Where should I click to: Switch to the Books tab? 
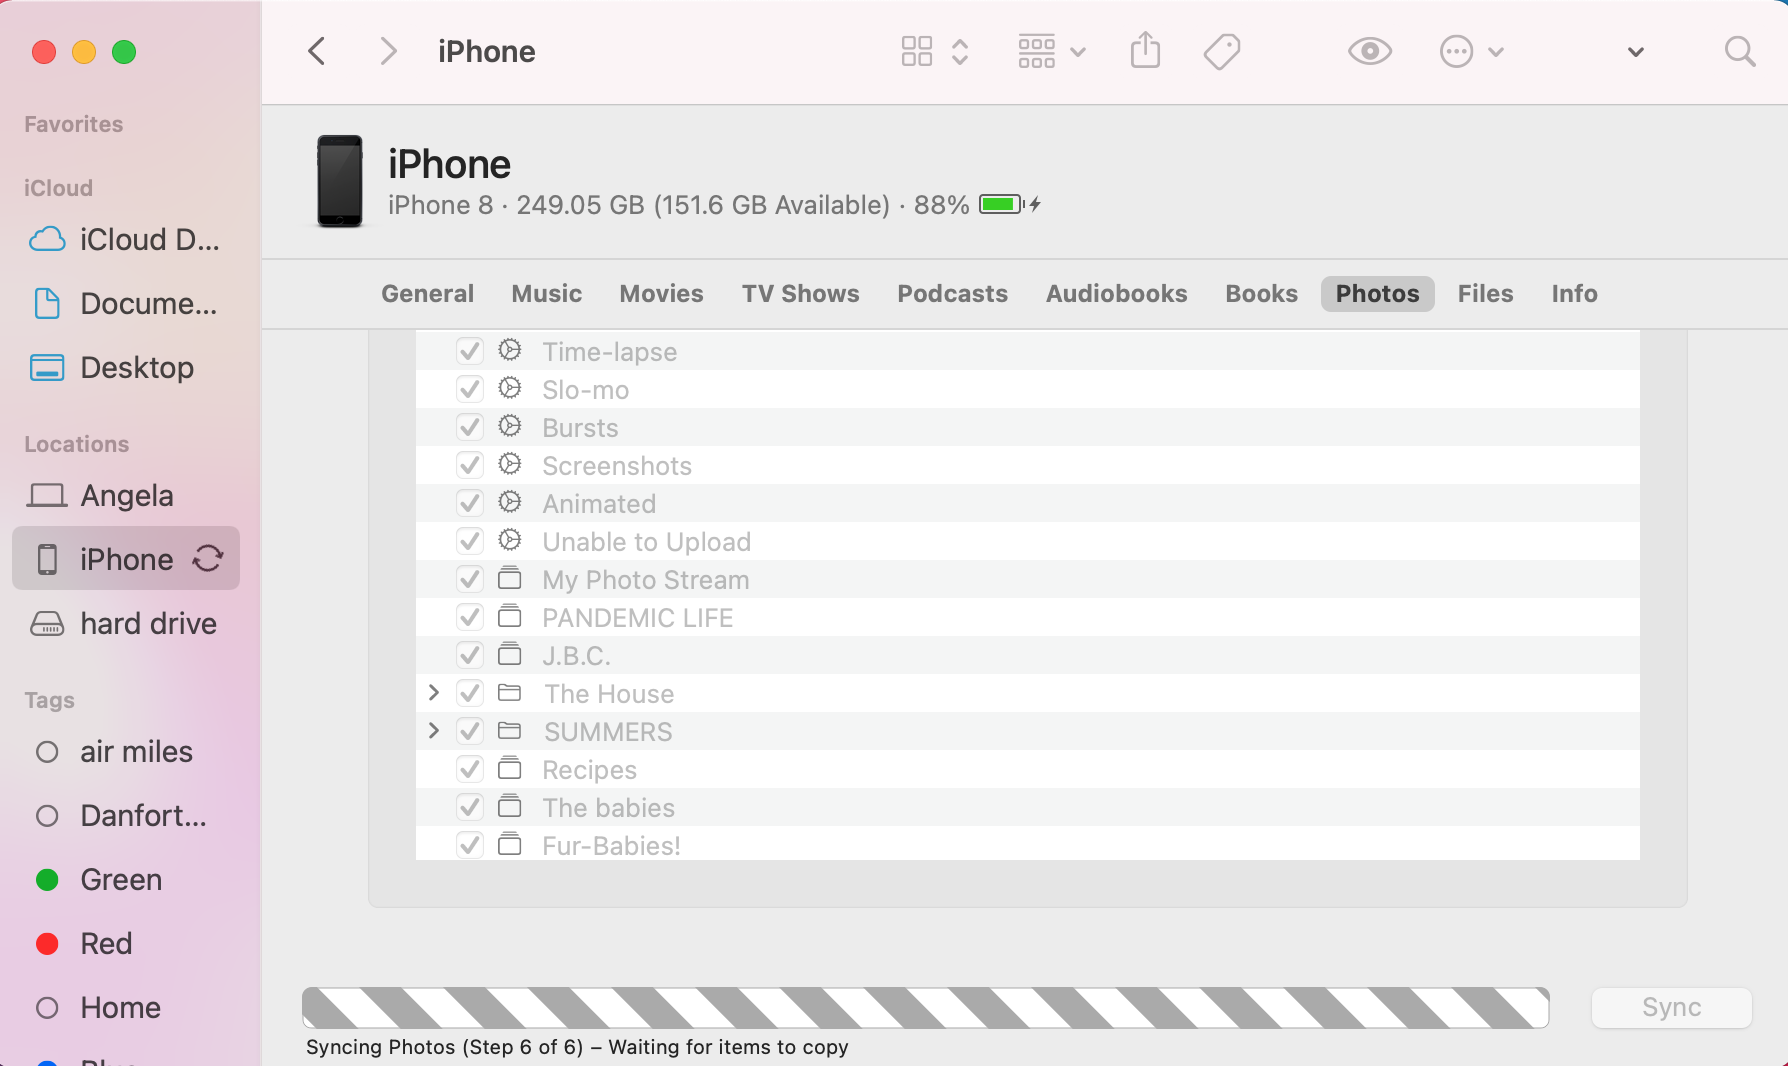[1262, 294]
